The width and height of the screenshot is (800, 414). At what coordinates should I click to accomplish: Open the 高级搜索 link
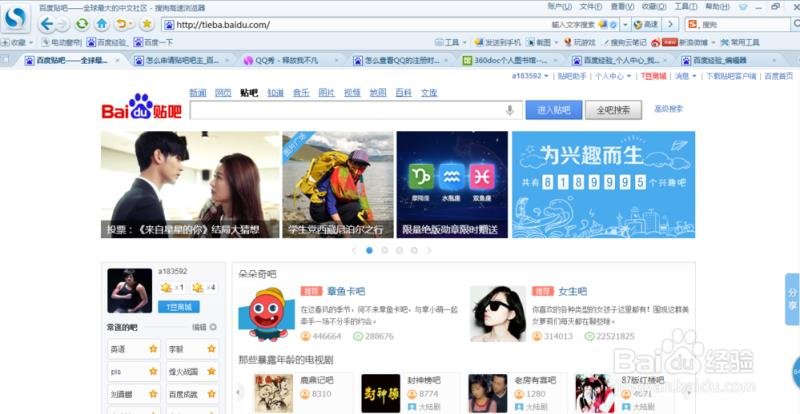point(668,109)
